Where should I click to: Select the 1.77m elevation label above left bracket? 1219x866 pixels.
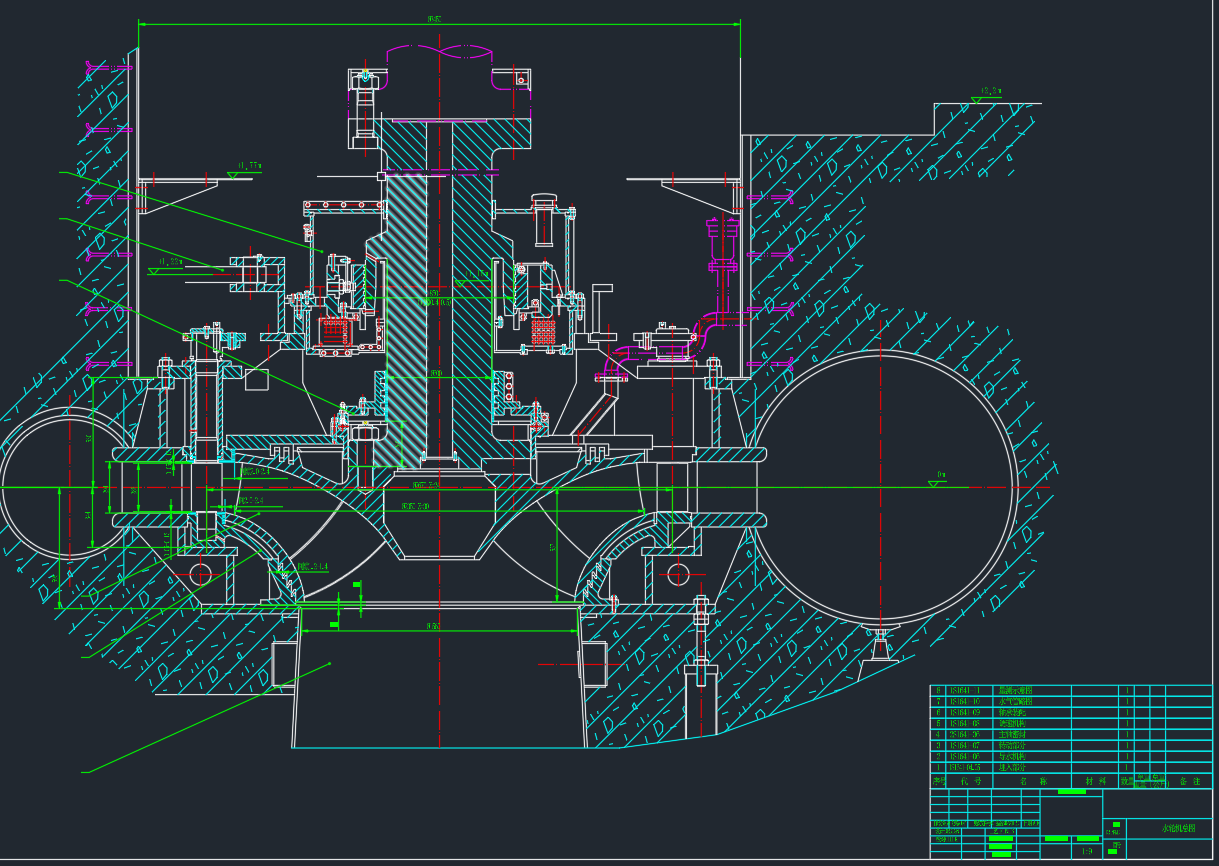[x=247, y=166]
